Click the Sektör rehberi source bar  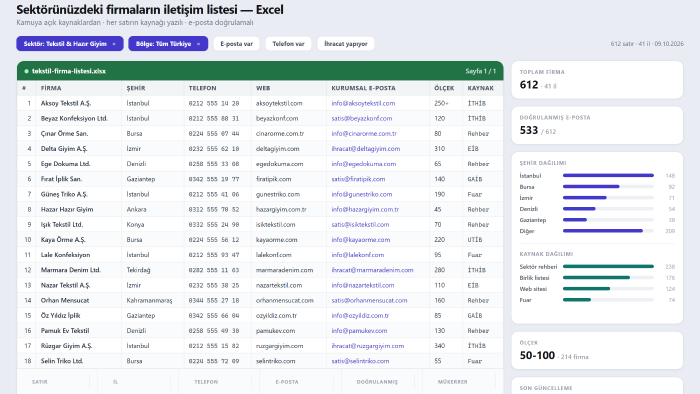(608, 266)
